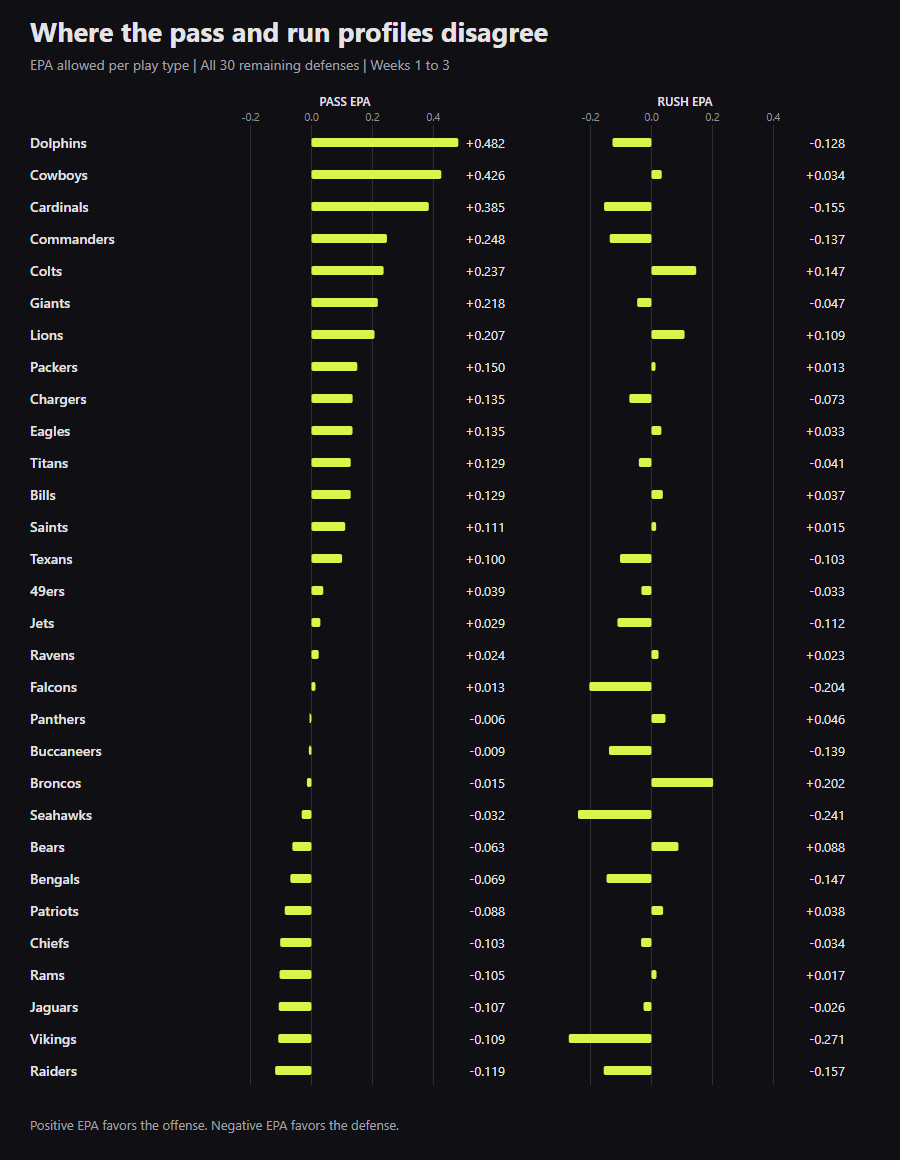Click the Lions +0.109 rush value
900x1160 pixels.
pyautogui.click(x=825, y=335)
